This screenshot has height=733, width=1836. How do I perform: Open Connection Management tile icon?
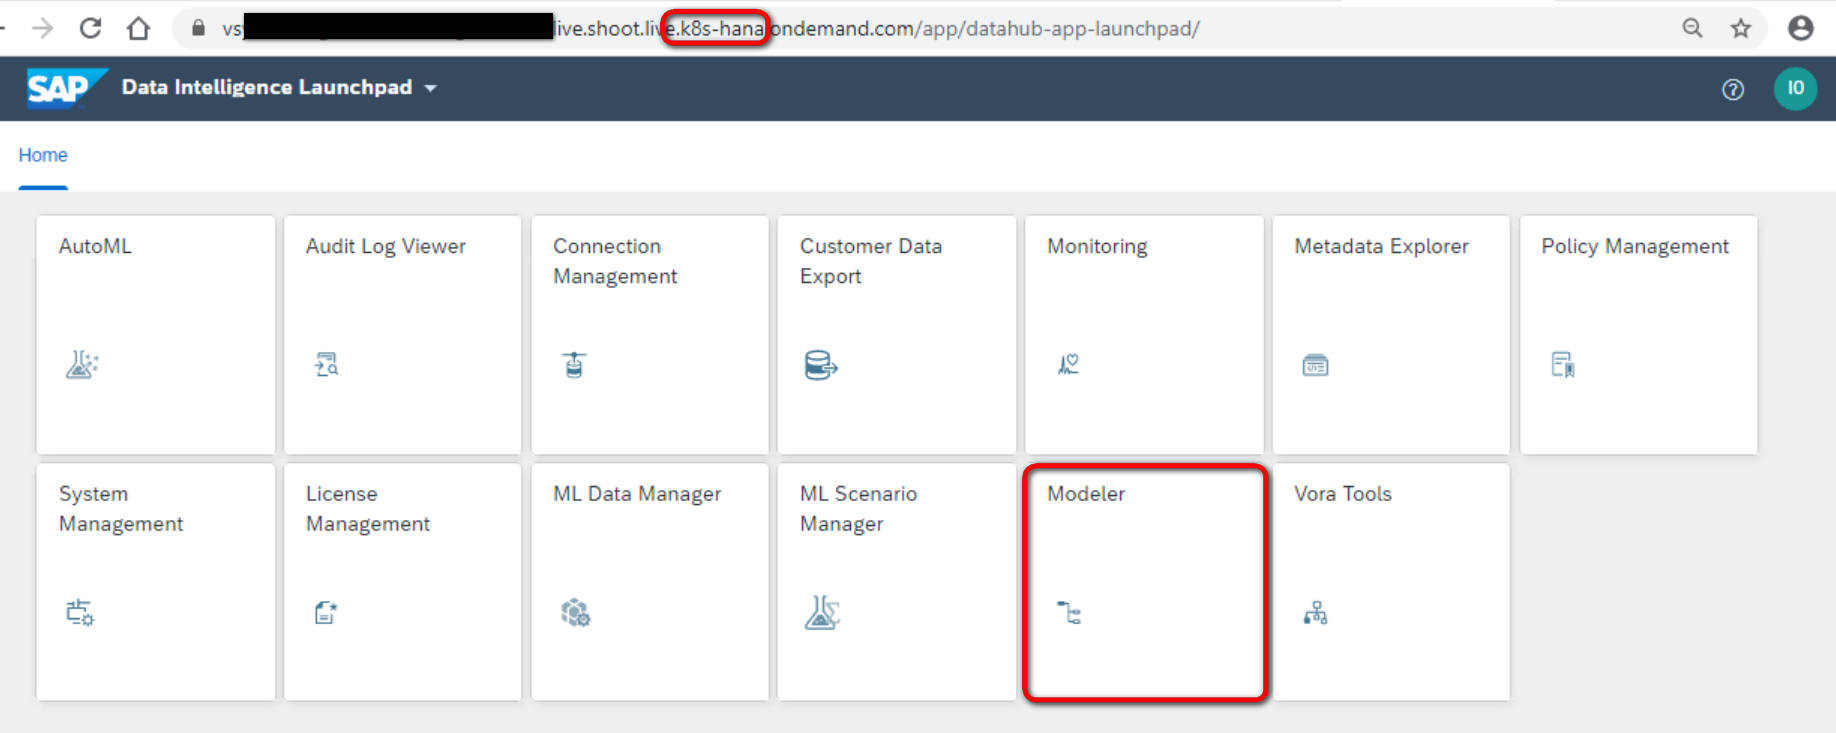(x=574, y=364)
